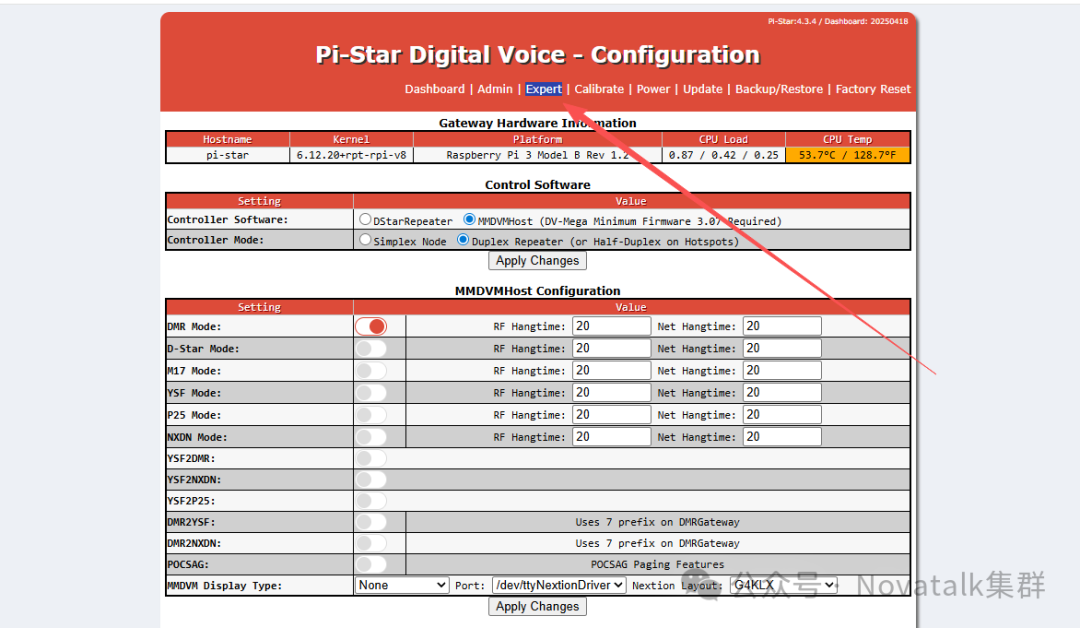Go to the Admin page
The height and width of the screenshot is (628, 1080).
click(495, 89)
